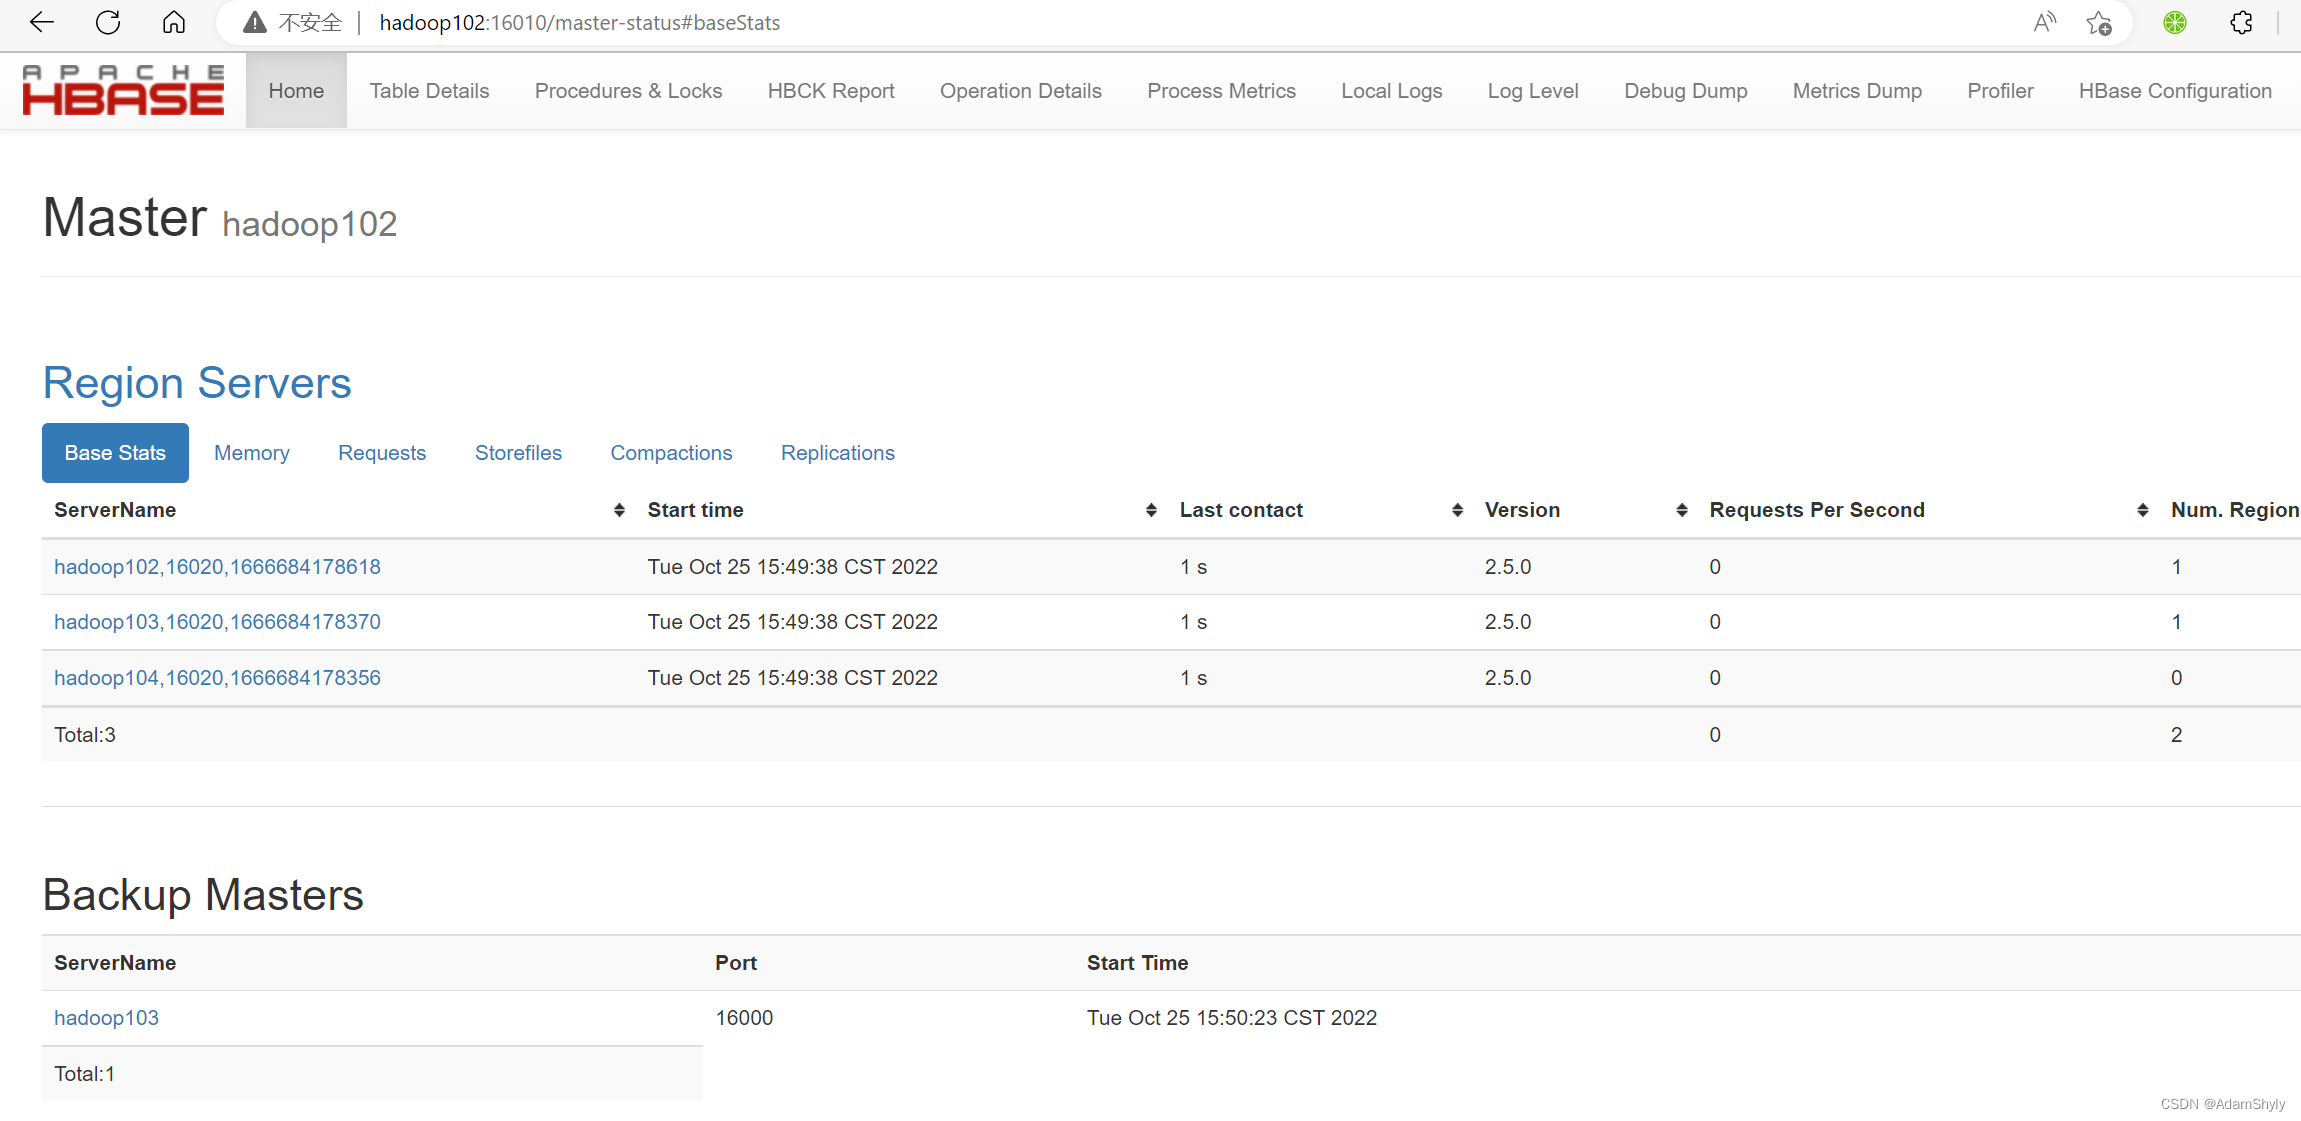The height and width of the screenshot is (1121, 2301).
Task: Click the browser back arrow
Action: (x=41, y=22)
